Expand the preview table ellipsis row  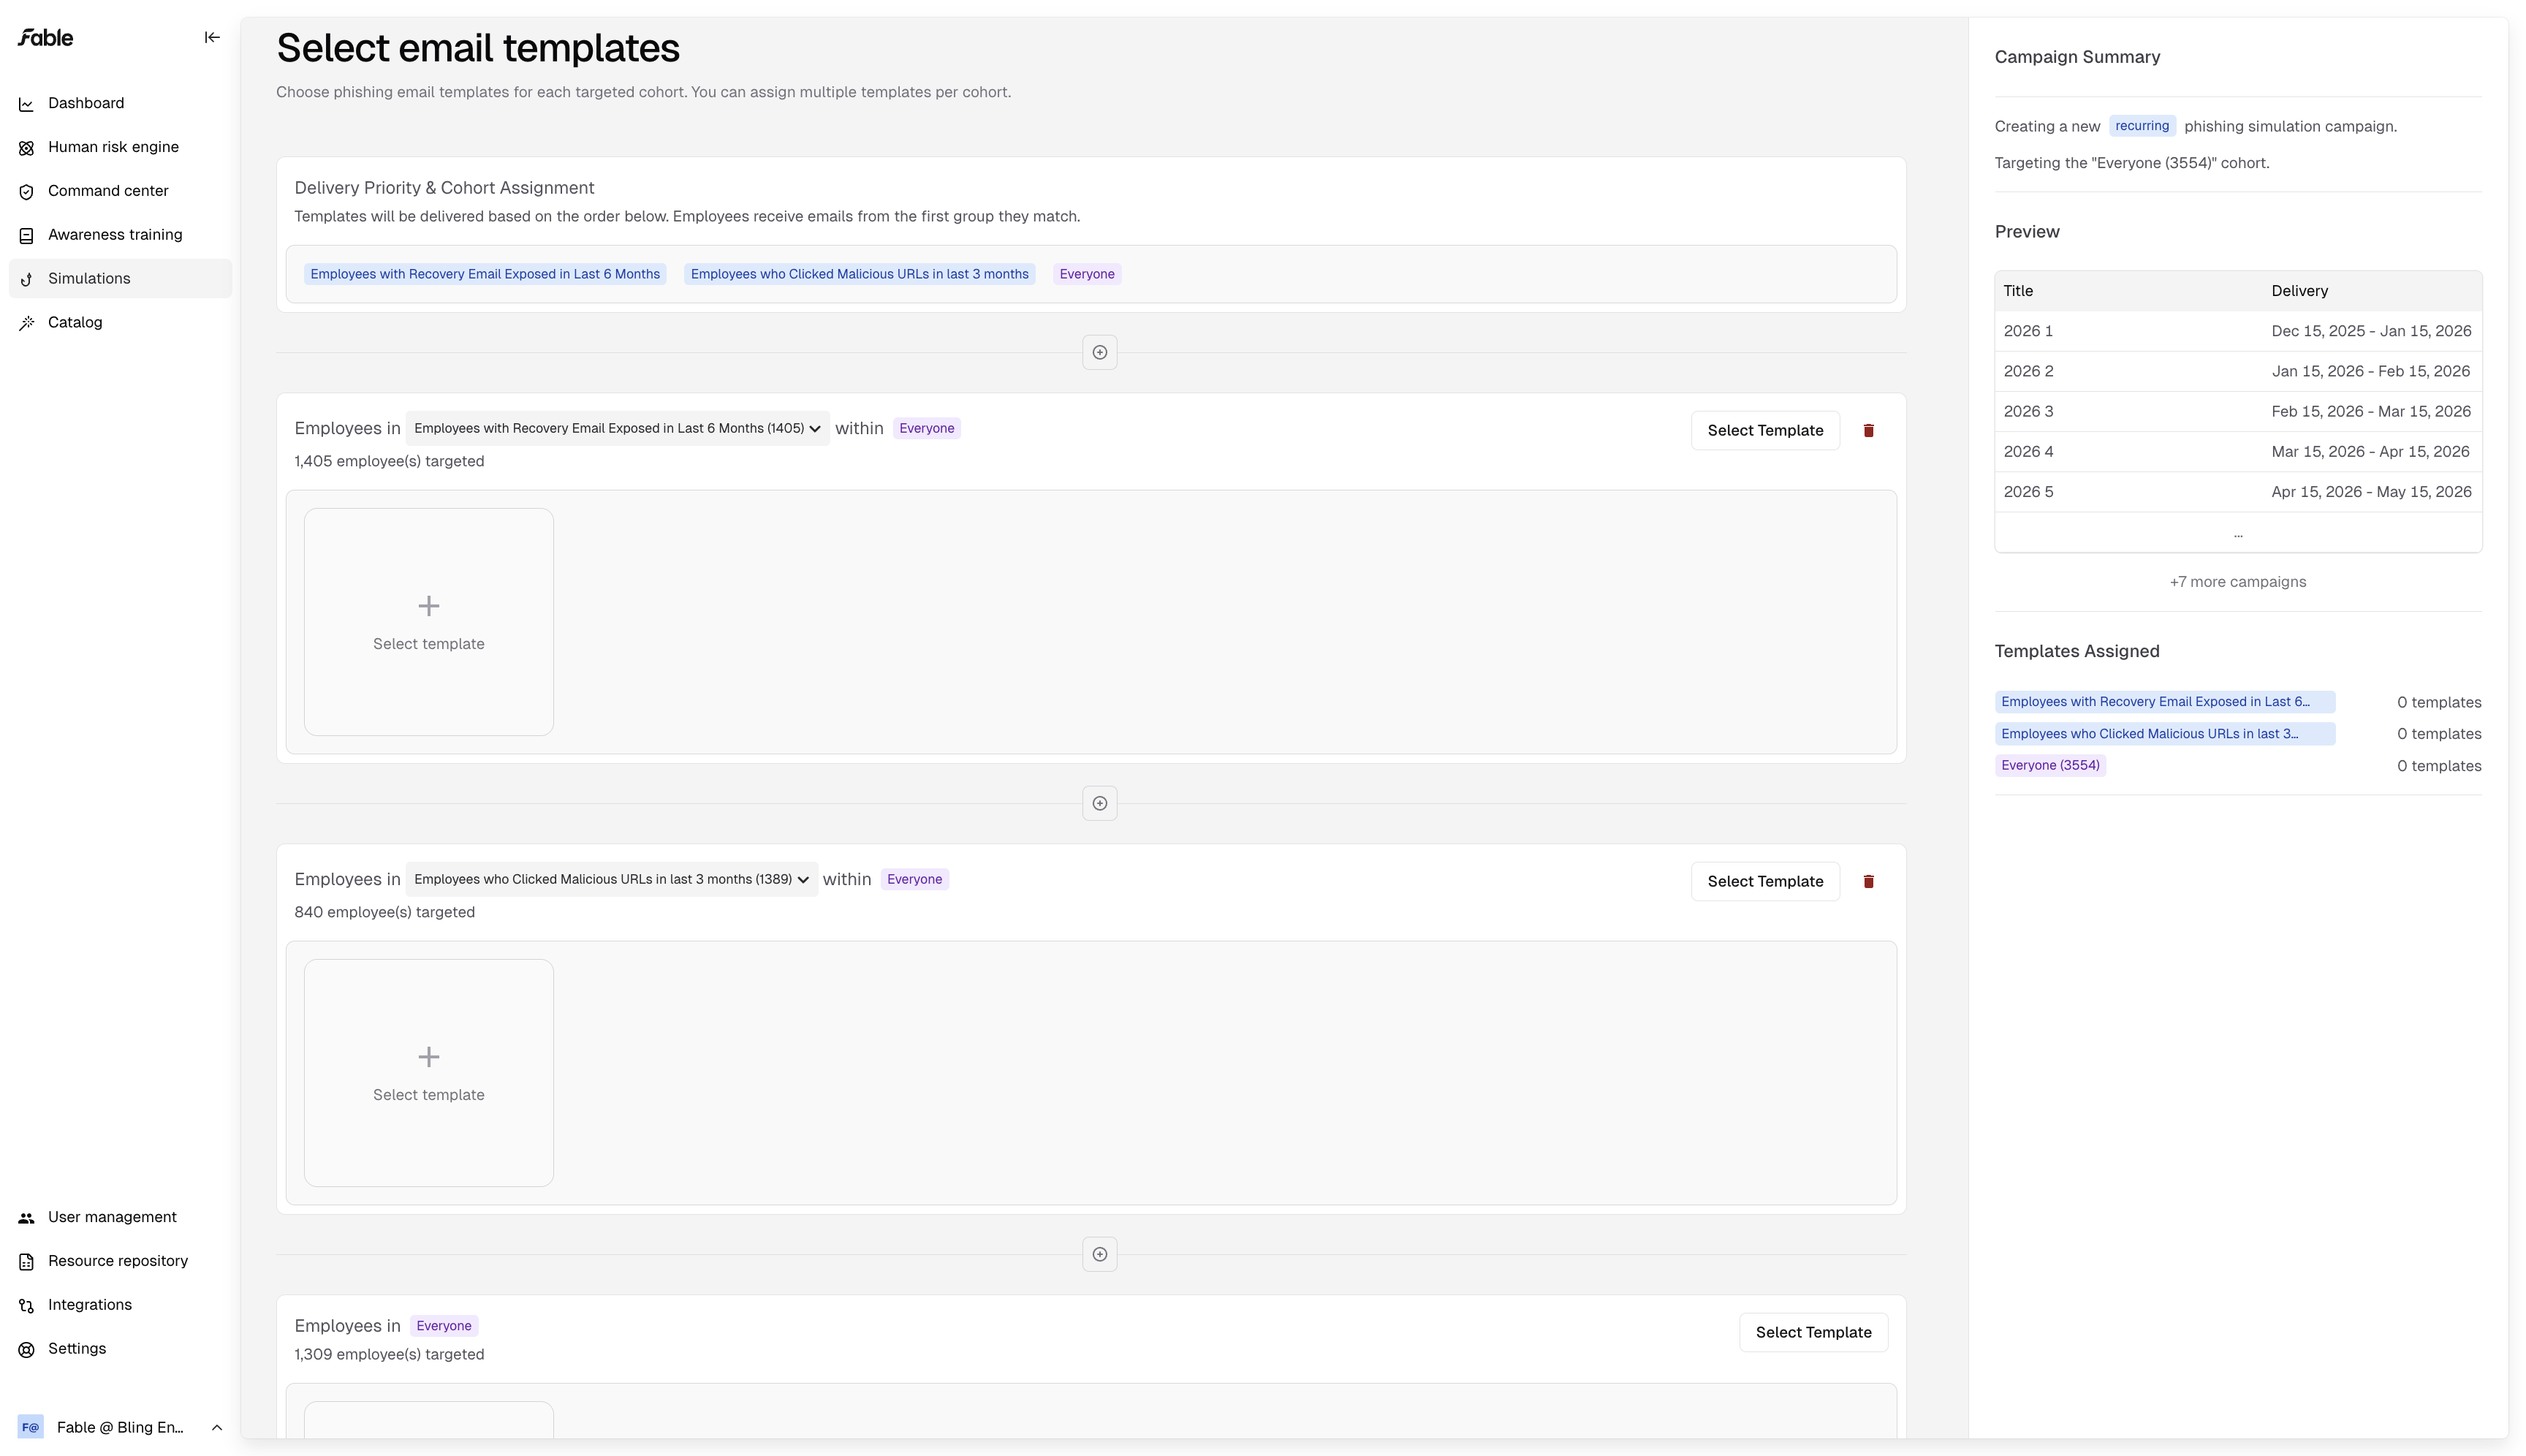2238,533
